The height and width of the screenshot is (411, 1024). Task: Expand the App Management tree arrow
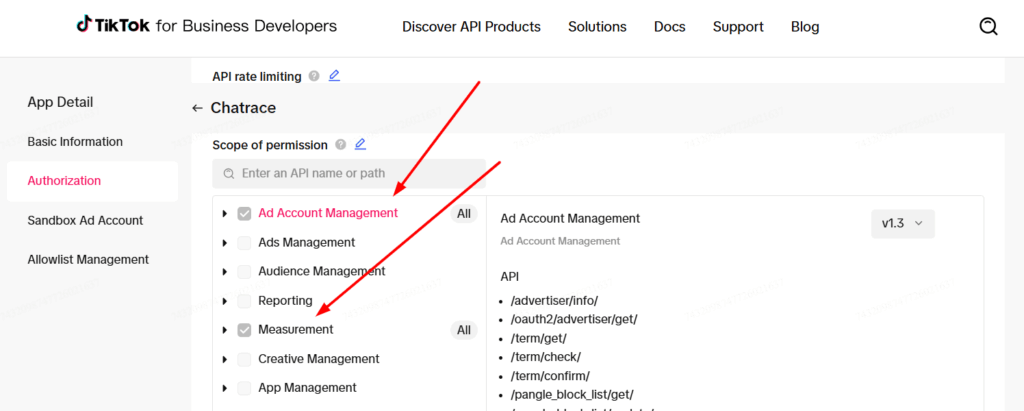(x=225, y=388)
